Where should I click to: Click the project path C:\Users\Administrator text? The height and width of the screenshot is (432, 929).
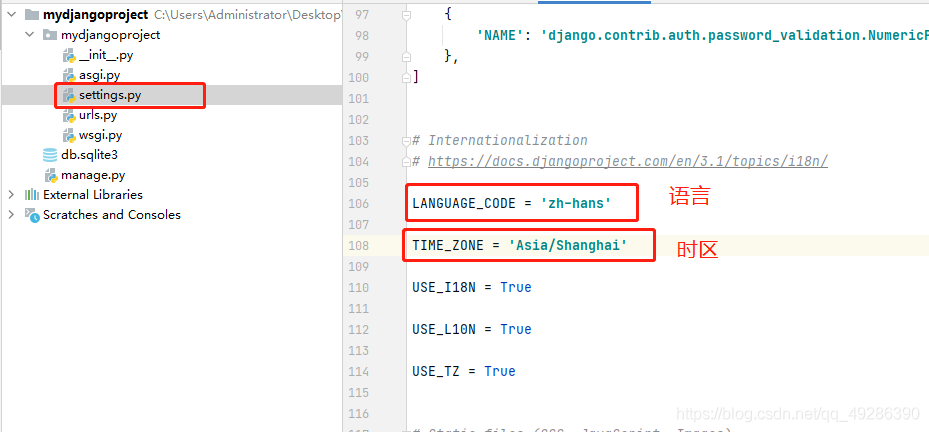pyautogui.click(x=248, y=15)
